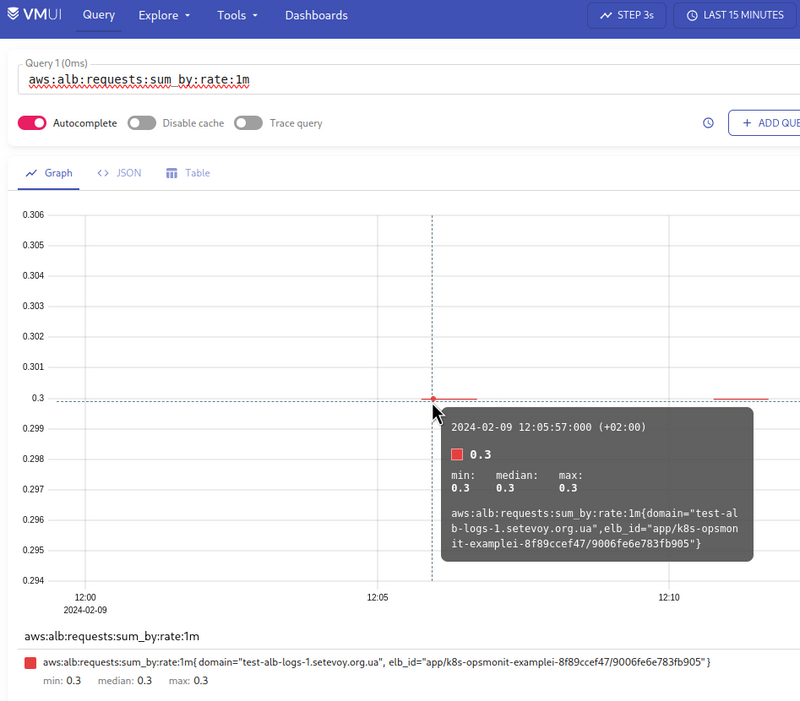Focus the Query 1 input field

409,80
